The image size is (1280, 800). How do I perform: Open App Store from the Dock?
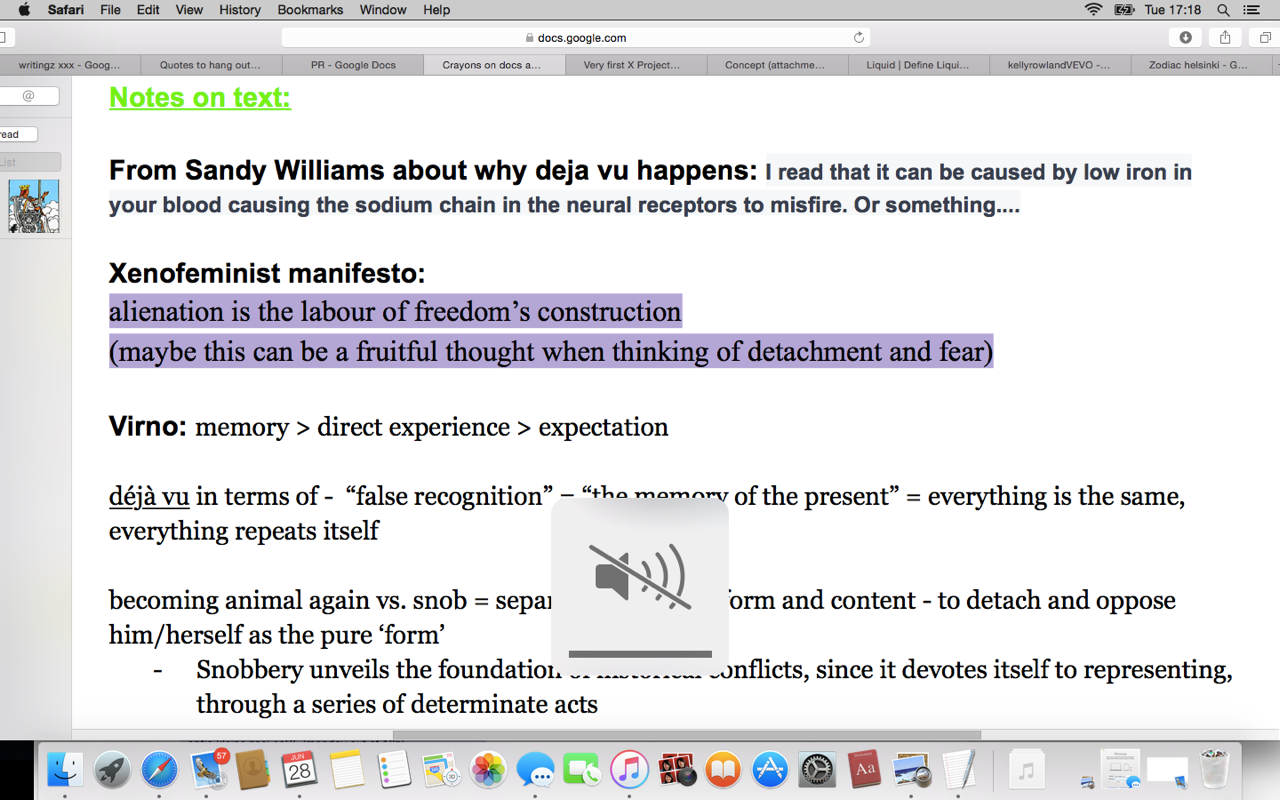770,770
